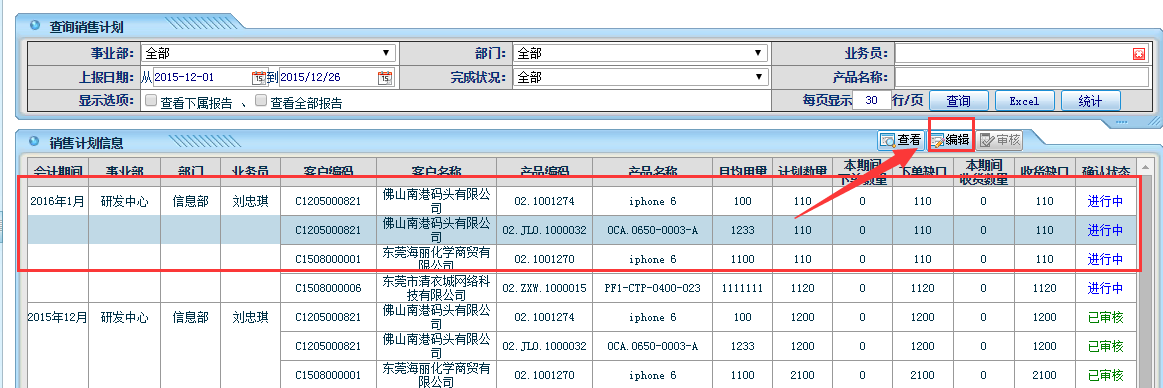This screenshot has height=388, width=1163.
Task: Click the 产品名称 input field
Action: pos(1021,77)
